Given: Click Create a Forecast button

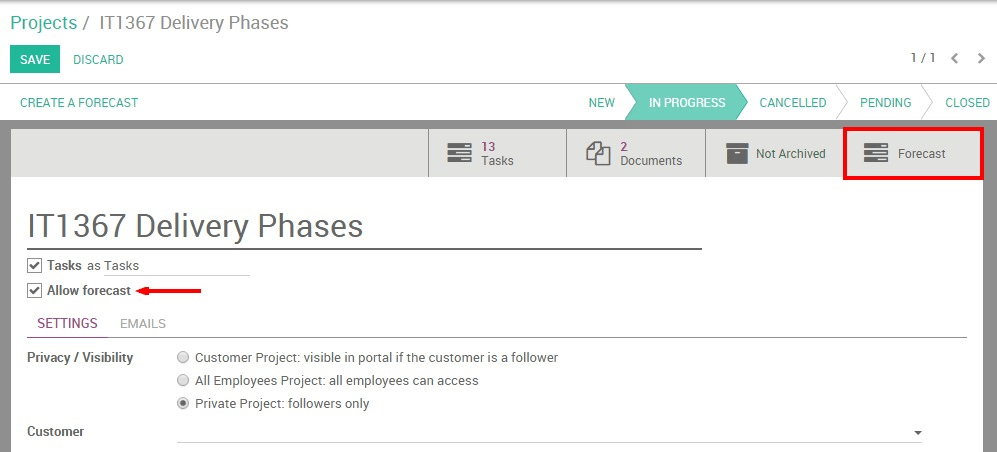Looking at the screenshot, I should [x=79, y=103].
